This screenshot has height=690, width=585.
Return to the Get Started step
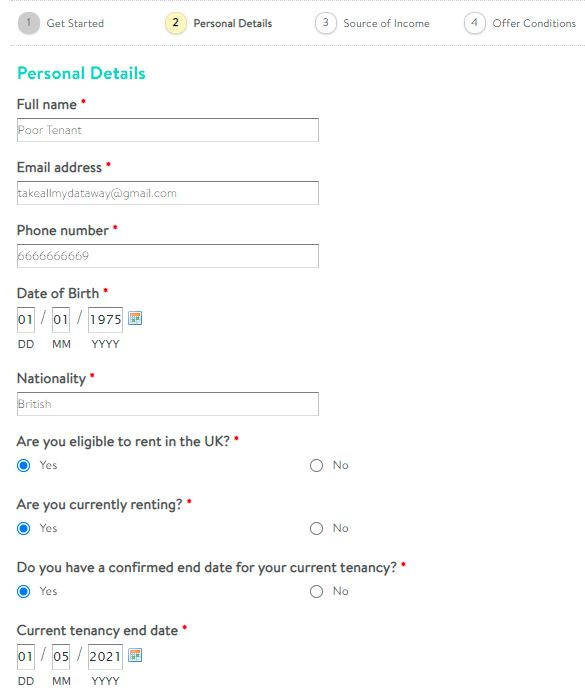click(x=75, y=23)
